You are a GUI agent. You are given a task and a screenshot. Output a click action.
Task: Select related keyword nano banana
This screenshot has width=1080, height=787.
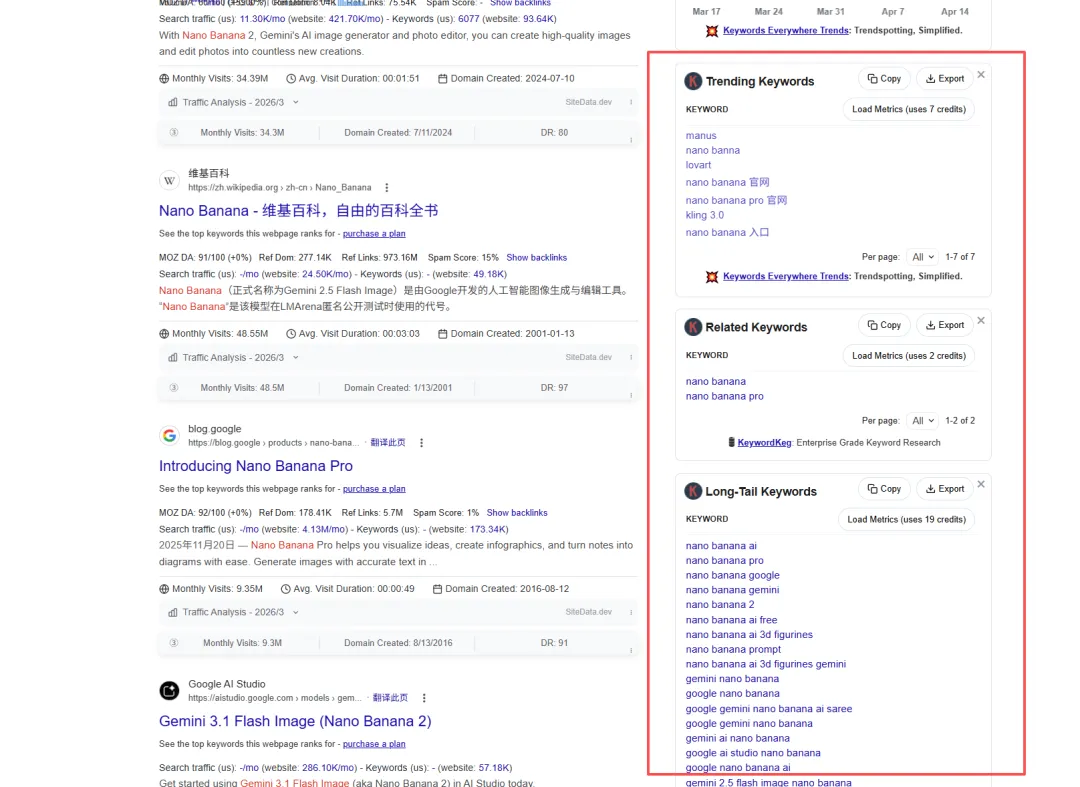click(x=716, y=381)
